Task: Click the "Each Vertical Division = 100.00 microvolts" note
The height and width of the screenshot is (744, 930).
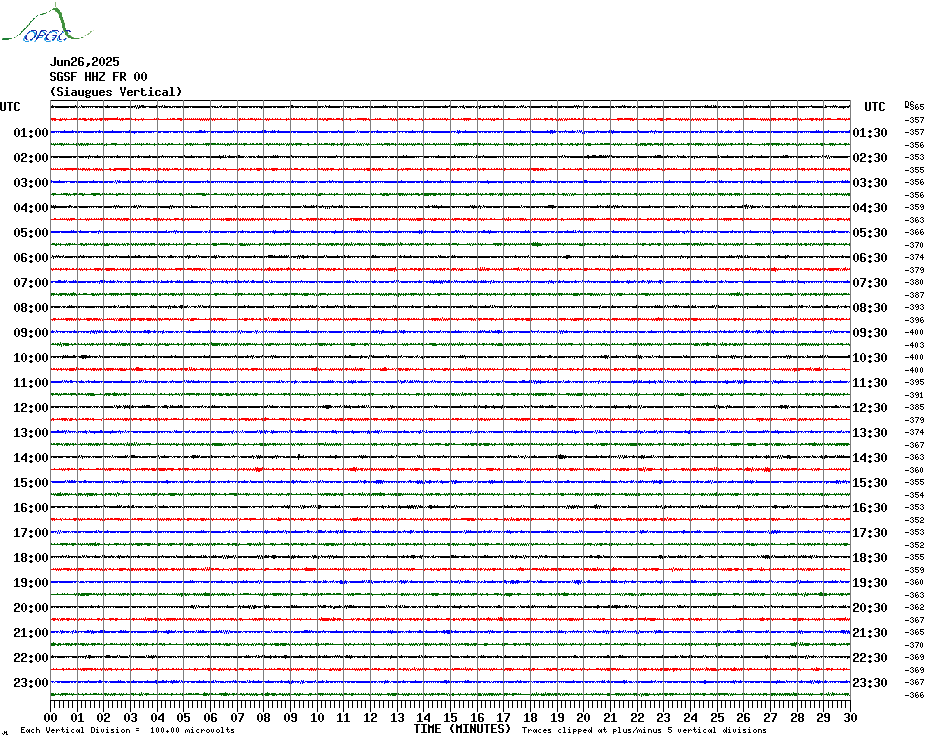Action: pyautogui.click(x=128, y=730)
